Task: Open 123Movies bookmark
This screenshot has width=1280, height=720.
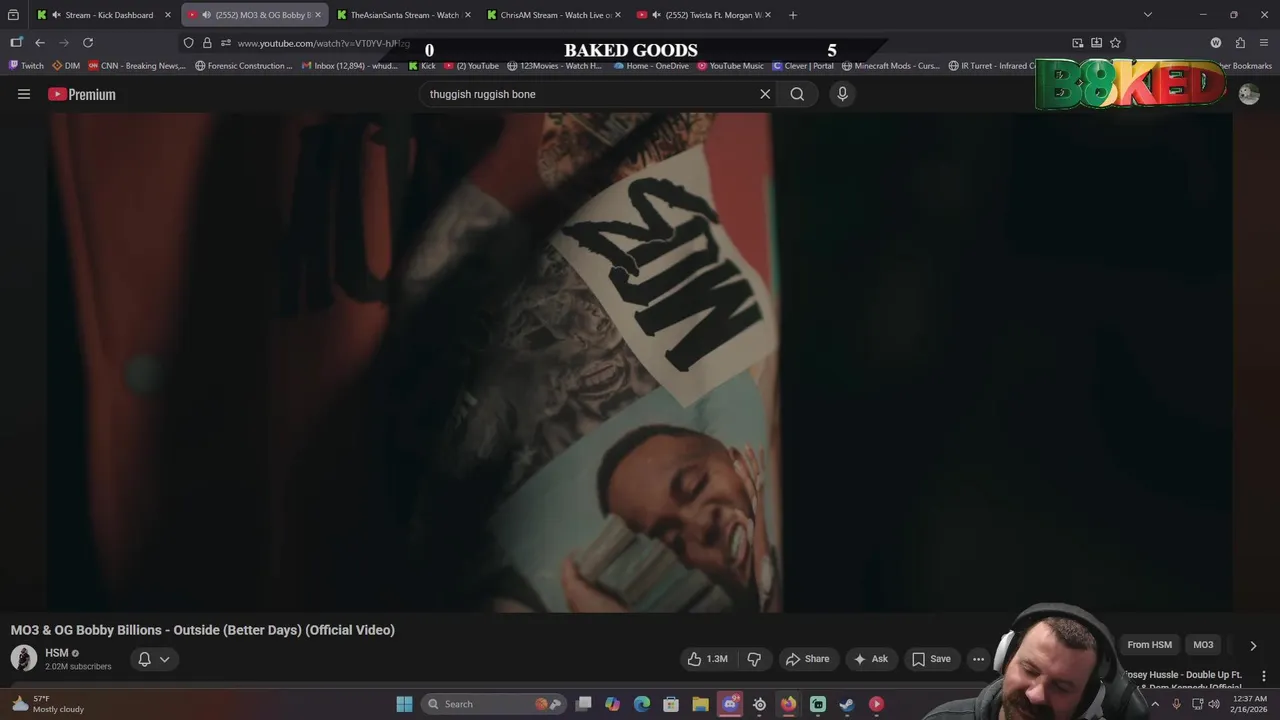Action: (x=554, y=66)
